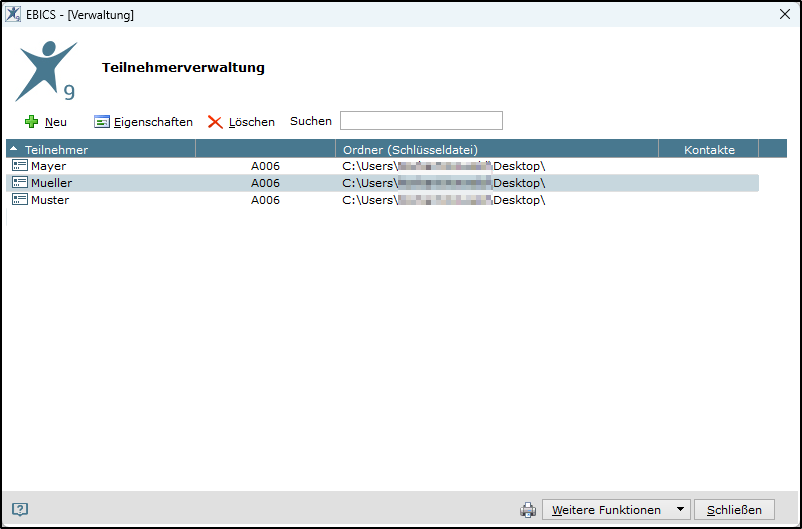Click A006 in Mayer row
The image size is (802, 529).
pyautogui.click(x=265, y=166)
